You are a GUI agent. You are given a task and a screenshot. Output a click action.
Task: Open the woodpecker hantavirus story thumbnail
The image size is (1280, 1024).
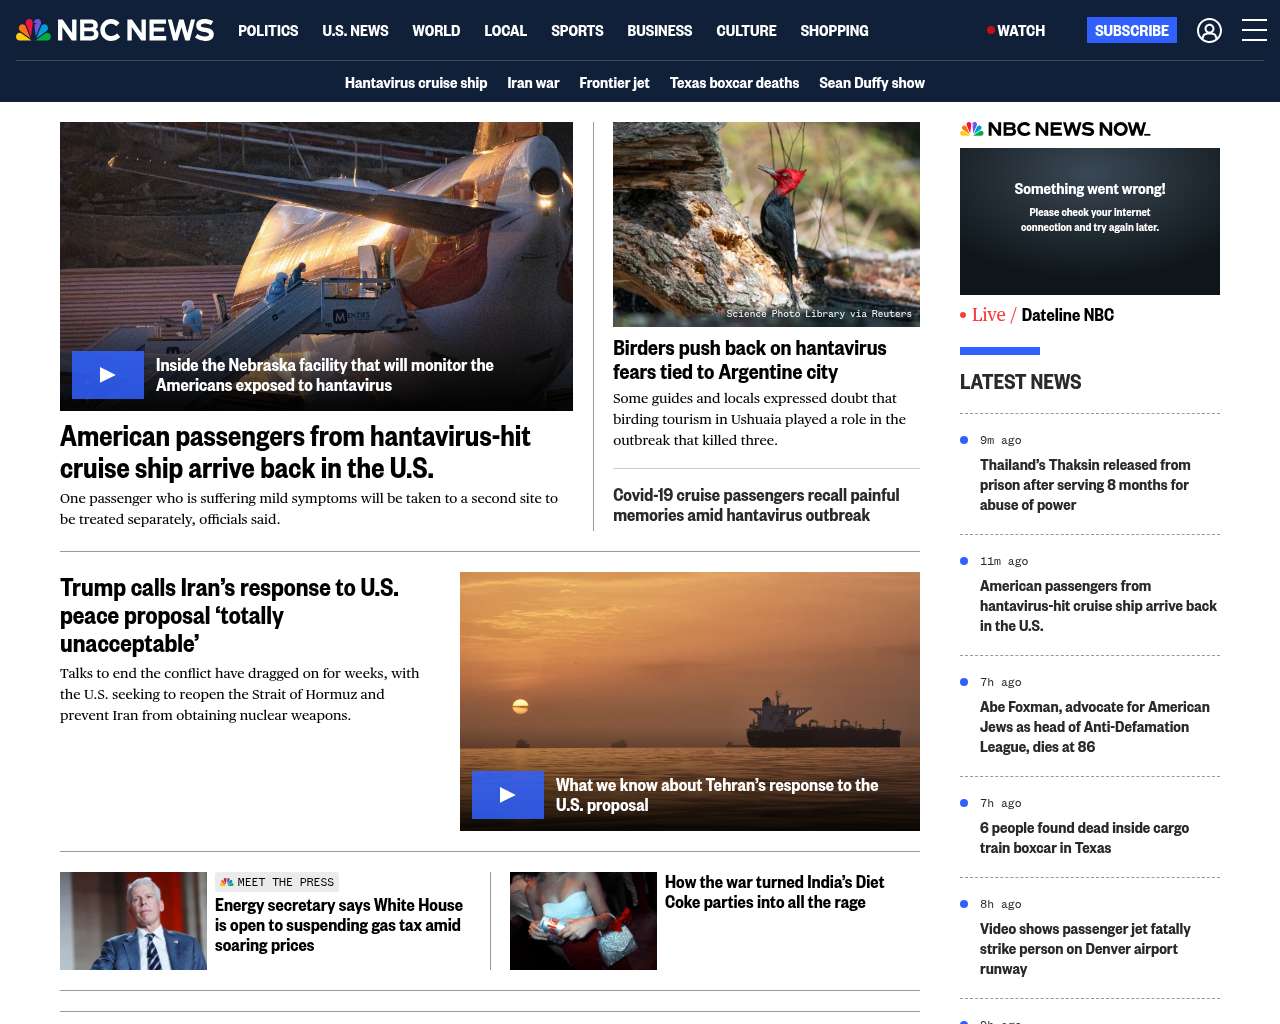766,224
